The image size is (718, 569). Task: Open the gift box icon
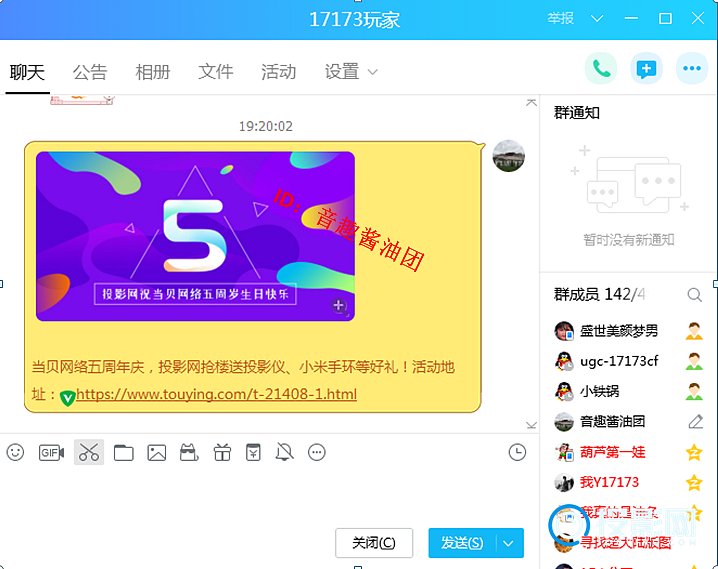pos(222,453)
